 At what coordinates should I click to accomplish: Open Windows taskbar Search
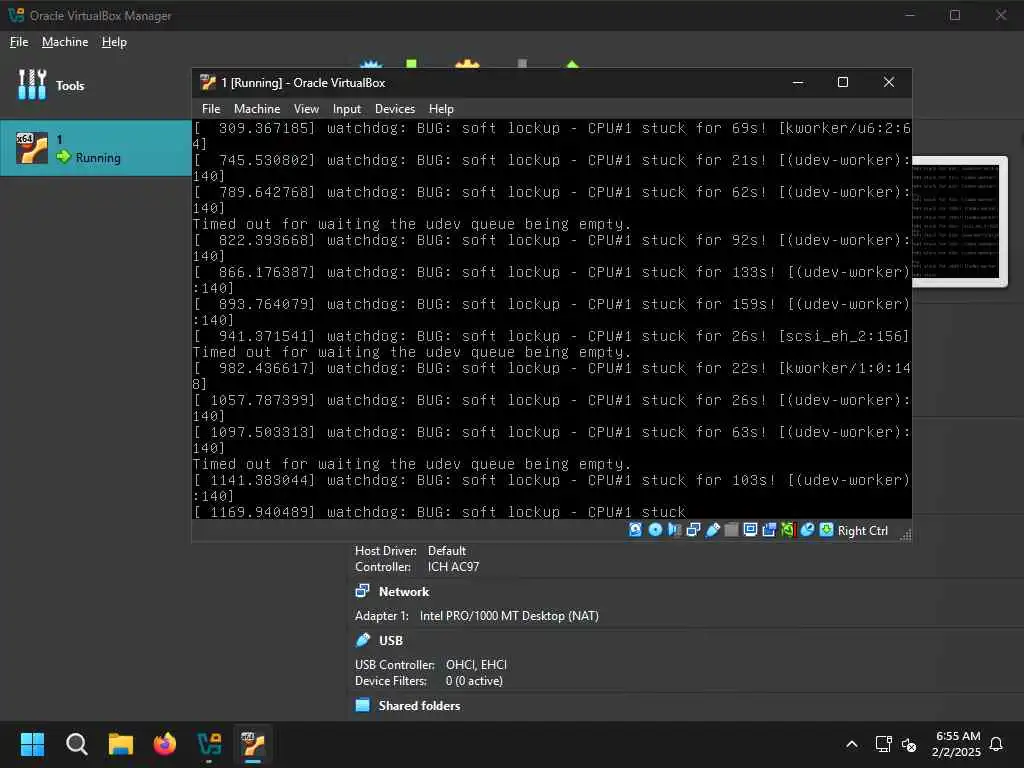tap(76, 744)
